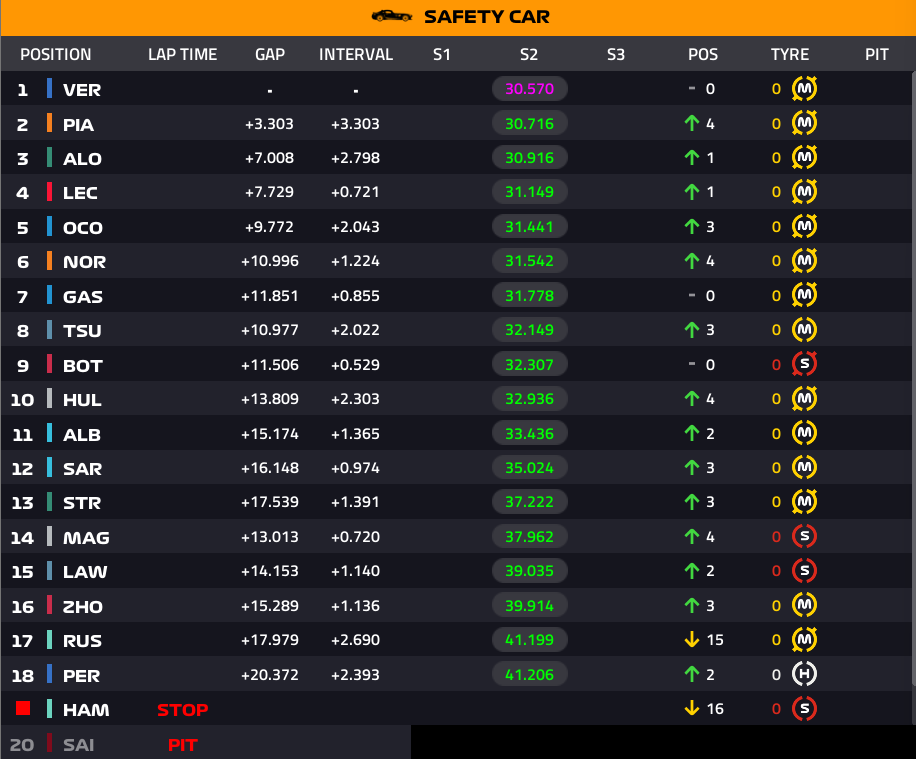Screen dimensions: 916x759
Task: Click VER's medium tyre icon
Action: click(x=804, y=89)
